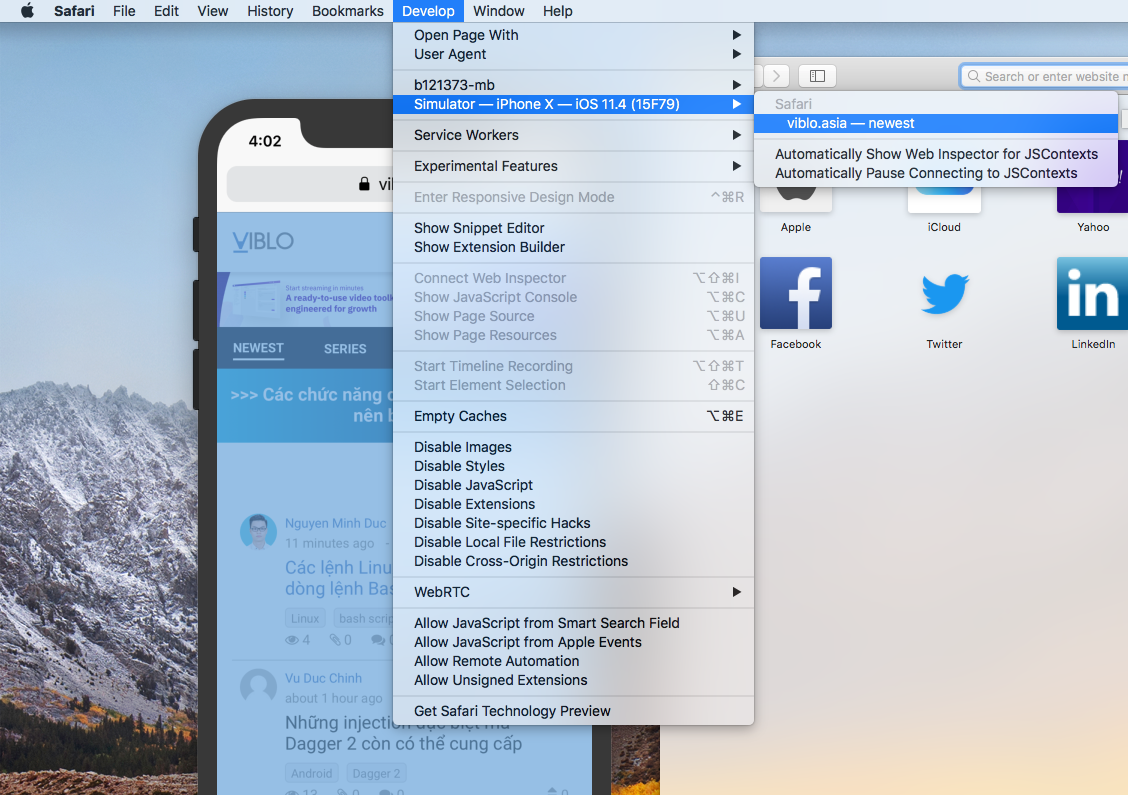Click the simulator Safari address bar

pyautogui.click(x=310, y=185)
